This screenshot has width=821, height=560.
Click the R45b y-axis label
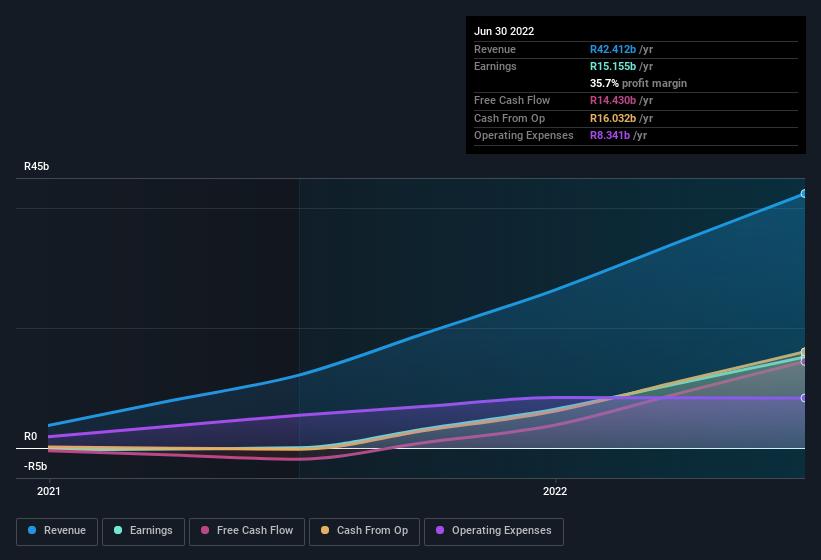point(37,166)
